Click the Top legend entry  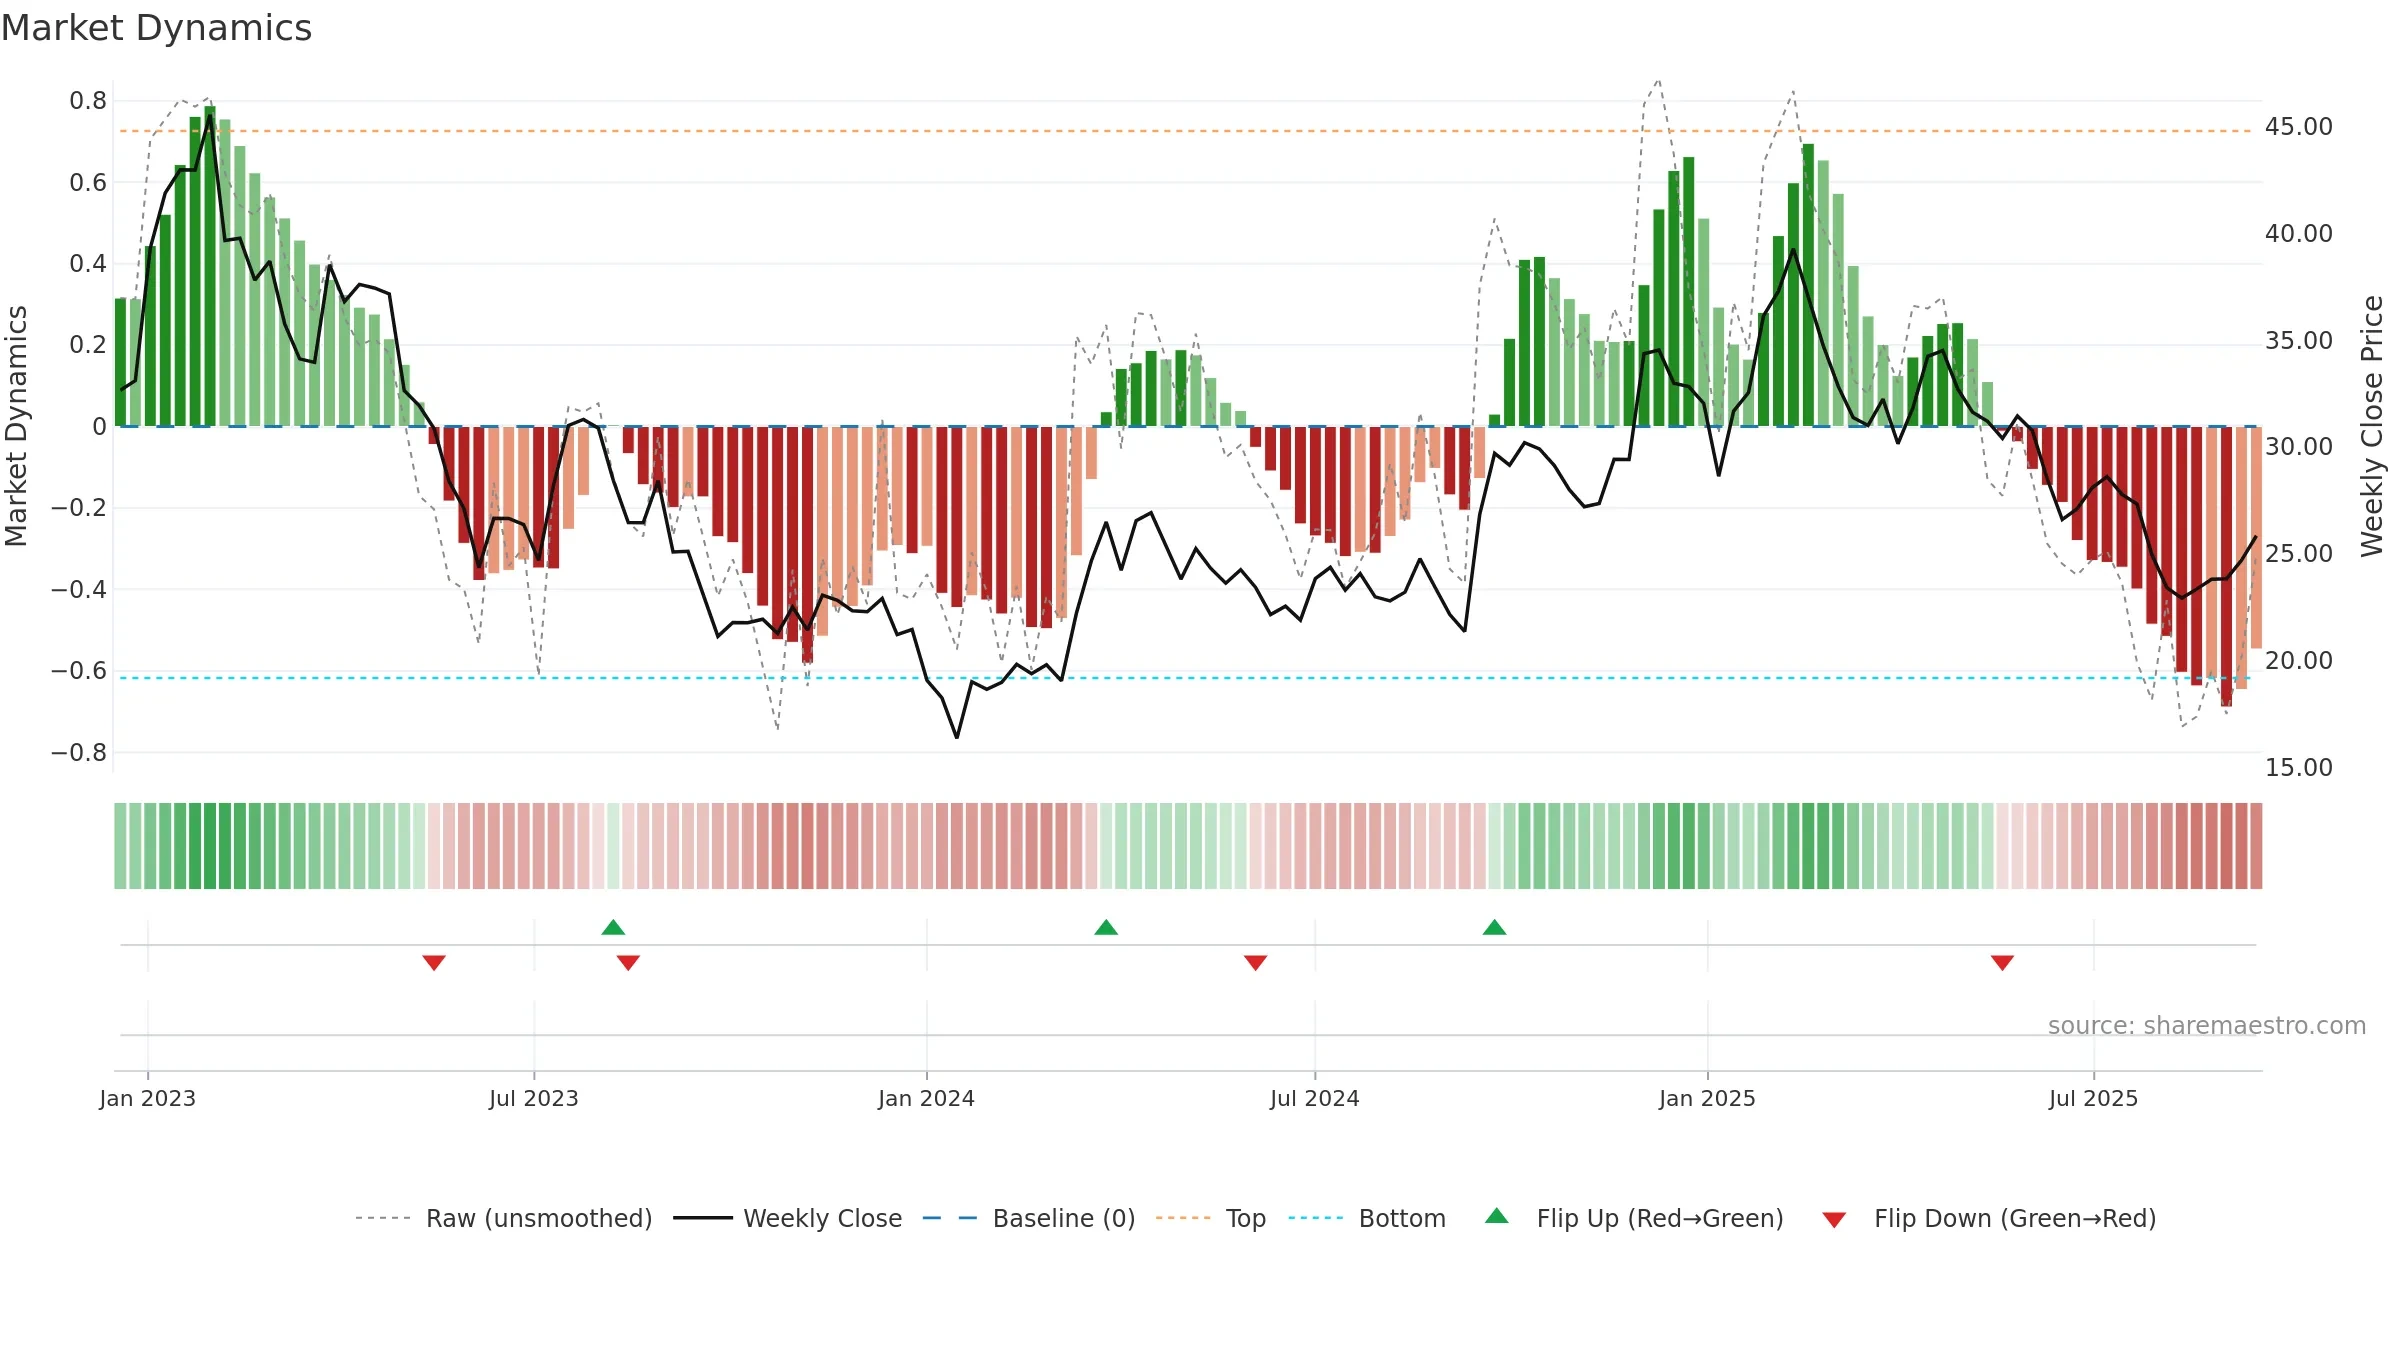pyautogui.click(x=1211, y=1218)
